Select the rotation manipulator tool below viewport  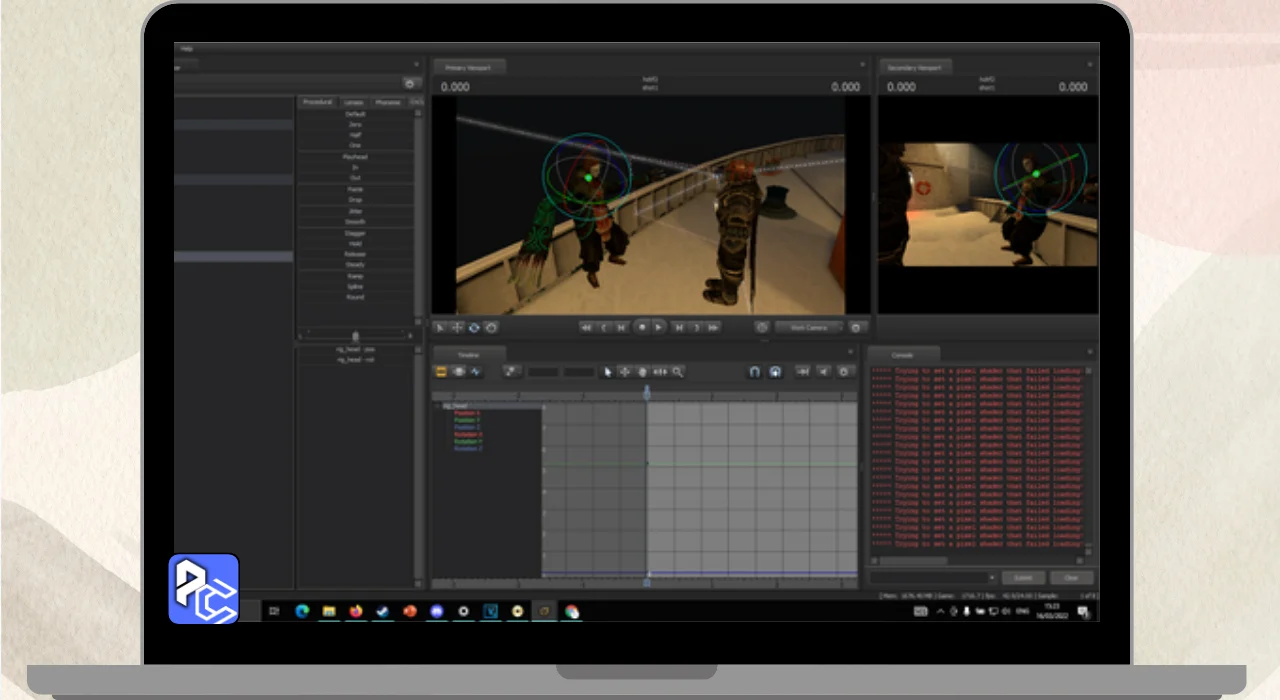coord(474,327)
